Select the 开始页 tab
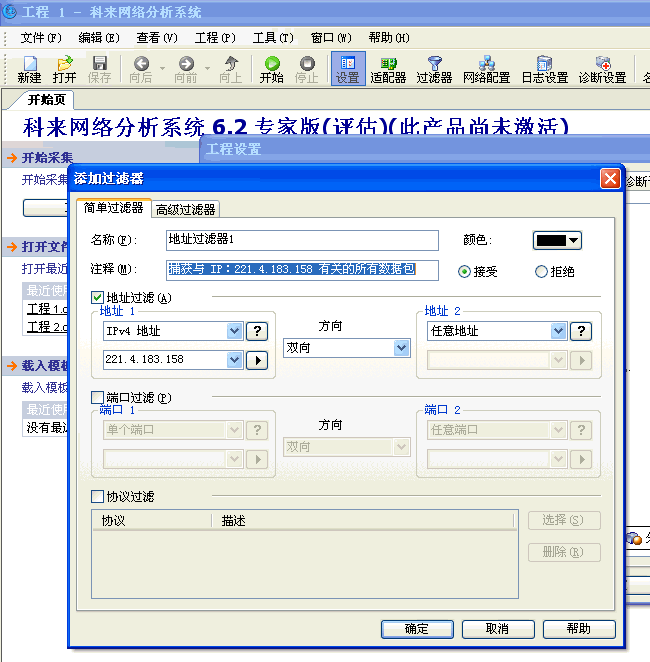 (46, 100)
